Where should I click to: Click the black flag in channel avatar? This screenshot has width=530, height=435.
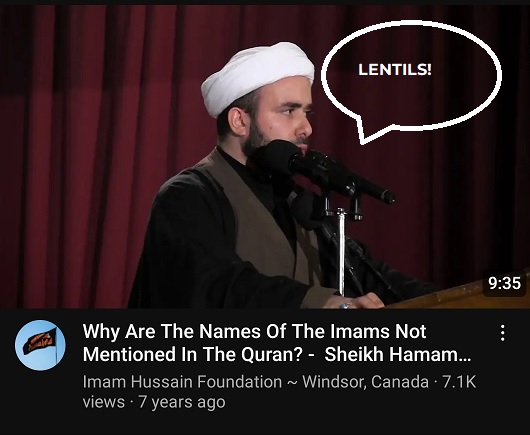[x=40, y=341]
